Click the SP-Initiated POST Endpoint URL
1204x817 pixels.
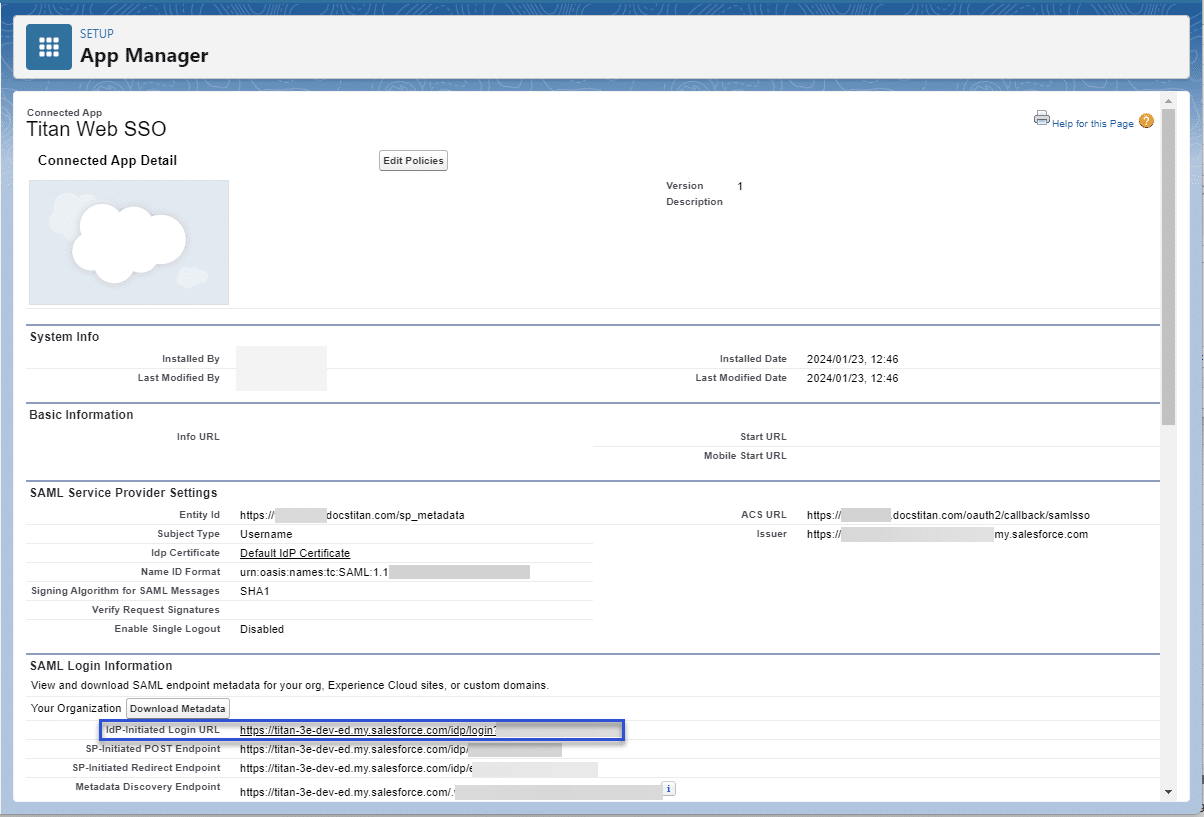[x=354, y=749]
